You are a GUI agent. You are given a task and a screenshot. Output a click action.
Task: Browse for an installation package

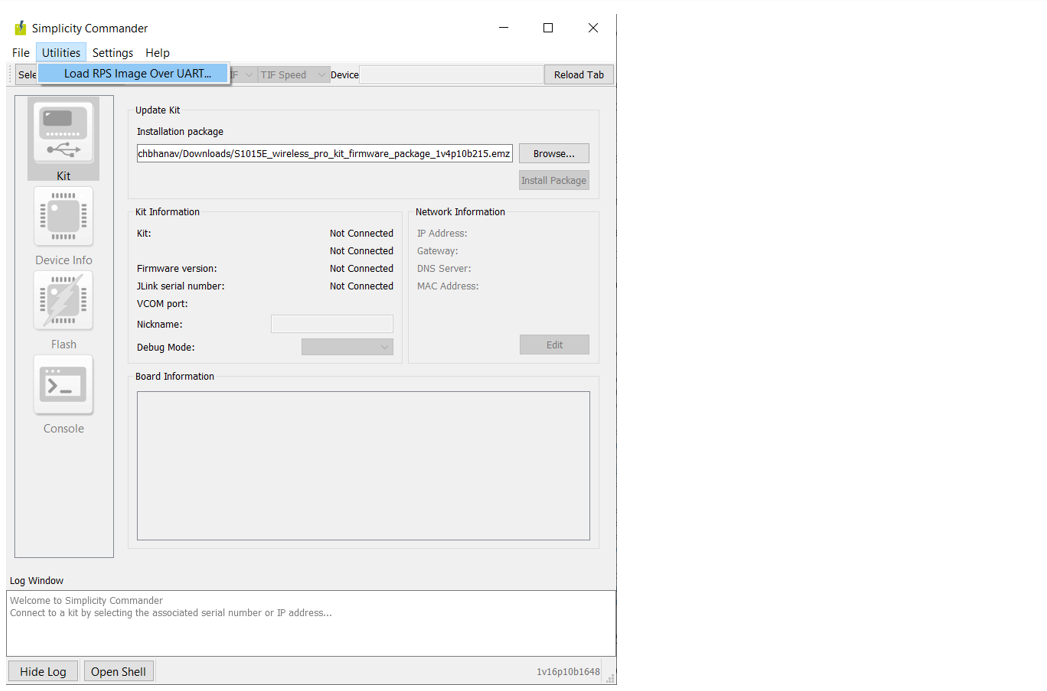[x=553, y=153]
